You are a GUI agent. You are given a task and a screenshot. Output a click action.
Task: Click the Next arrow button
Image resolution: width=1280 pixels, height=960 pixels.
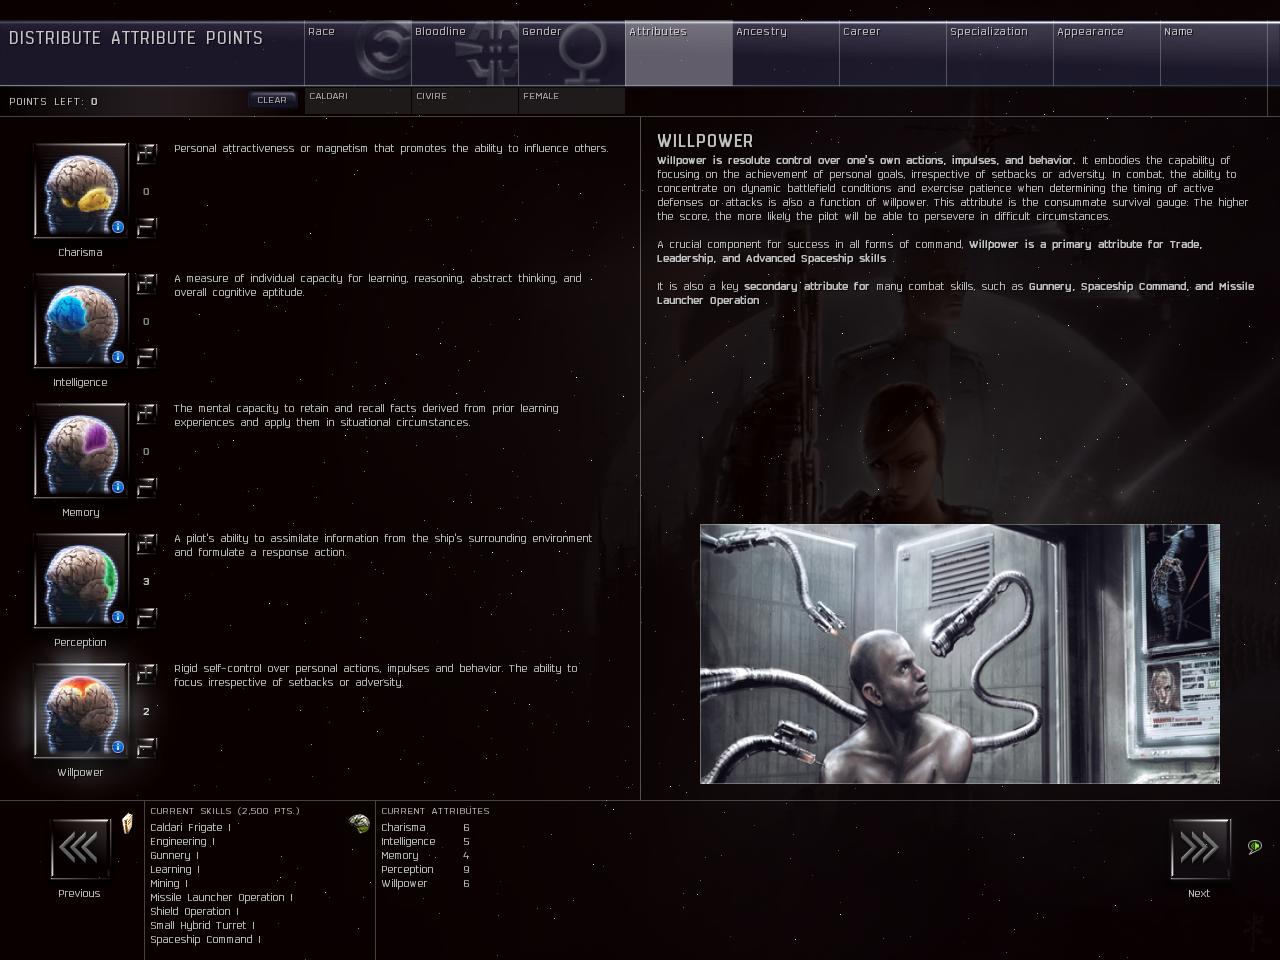coord(1200,849)
